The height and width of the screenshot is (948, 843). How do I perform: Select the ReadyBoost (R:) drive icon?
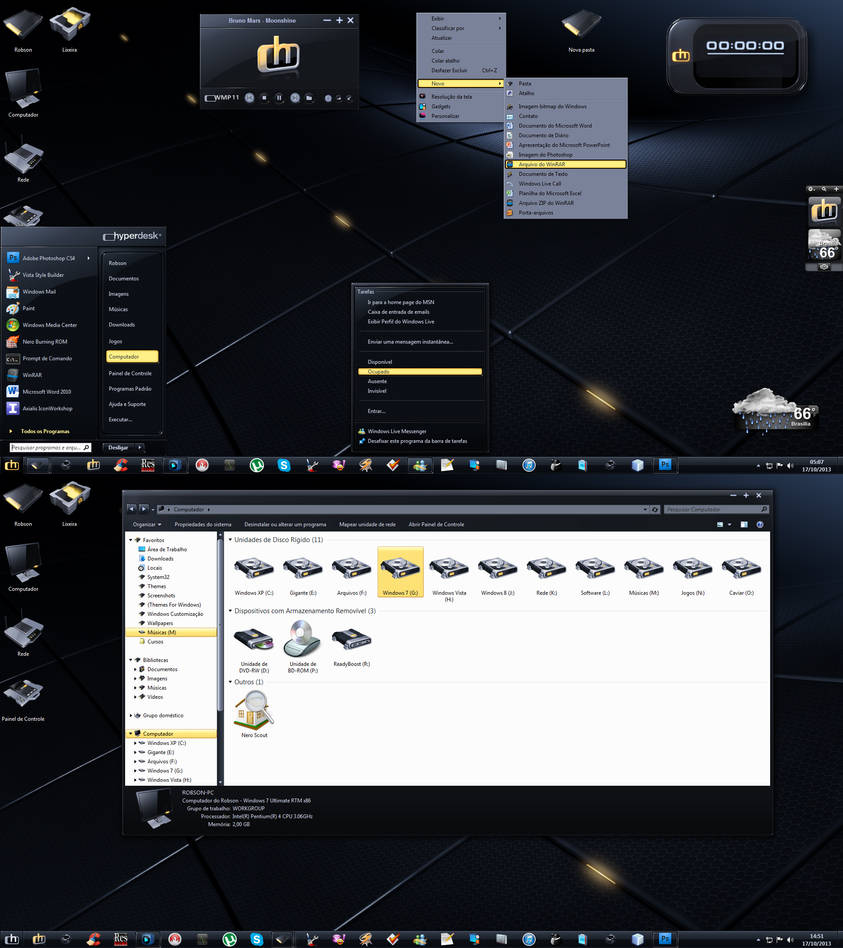click(351, 644)
